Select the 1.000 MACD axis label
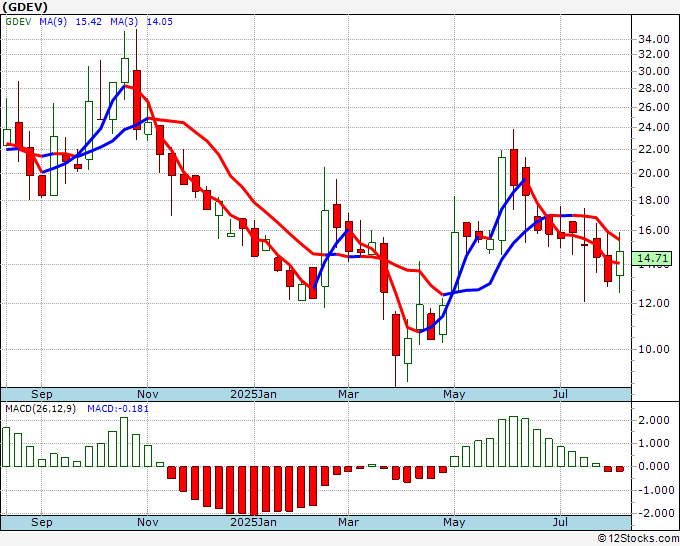680x546 pixels. (656, 443)
